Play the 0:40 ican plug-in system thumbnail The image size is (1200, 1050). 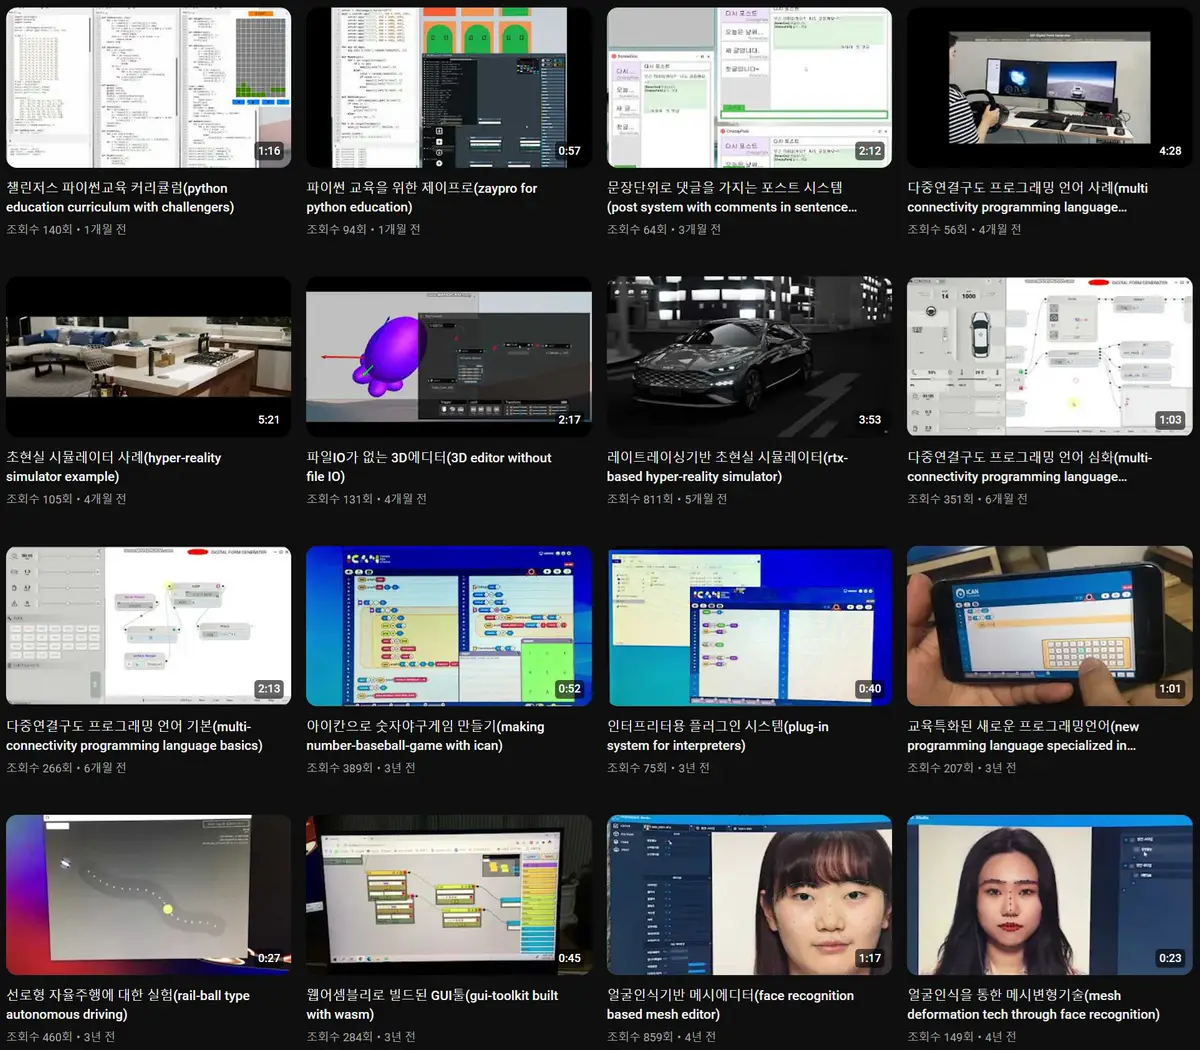[748, 626]
